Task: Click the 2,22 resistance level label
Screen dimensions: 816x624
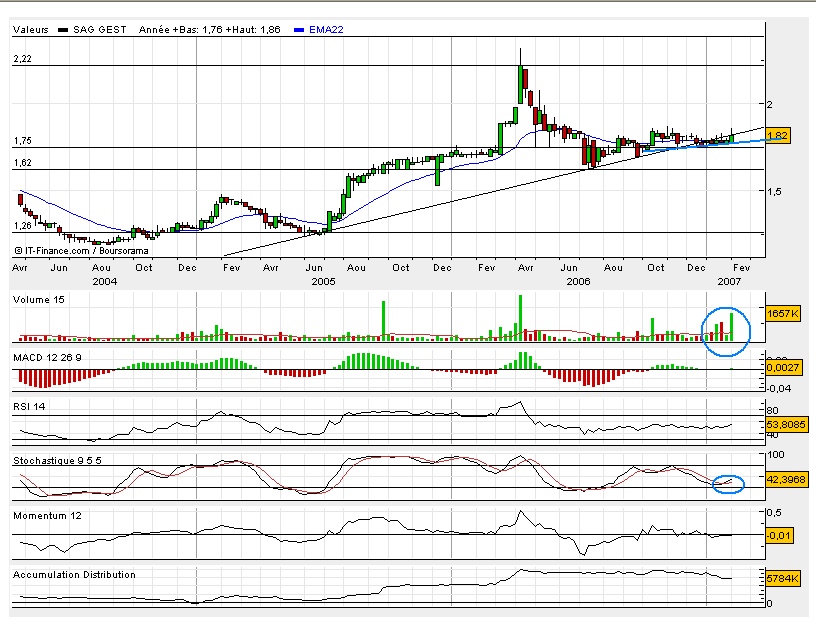Action: tap(23, 60)
